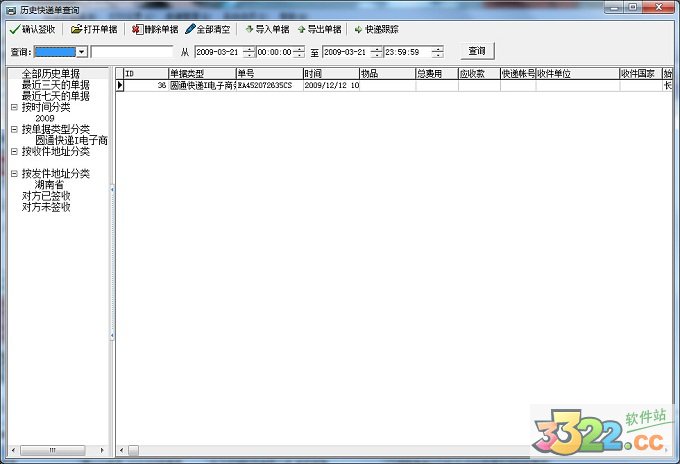Click the tree panel's right scroll arrow
Screen dimensions: 680x464
102,451
